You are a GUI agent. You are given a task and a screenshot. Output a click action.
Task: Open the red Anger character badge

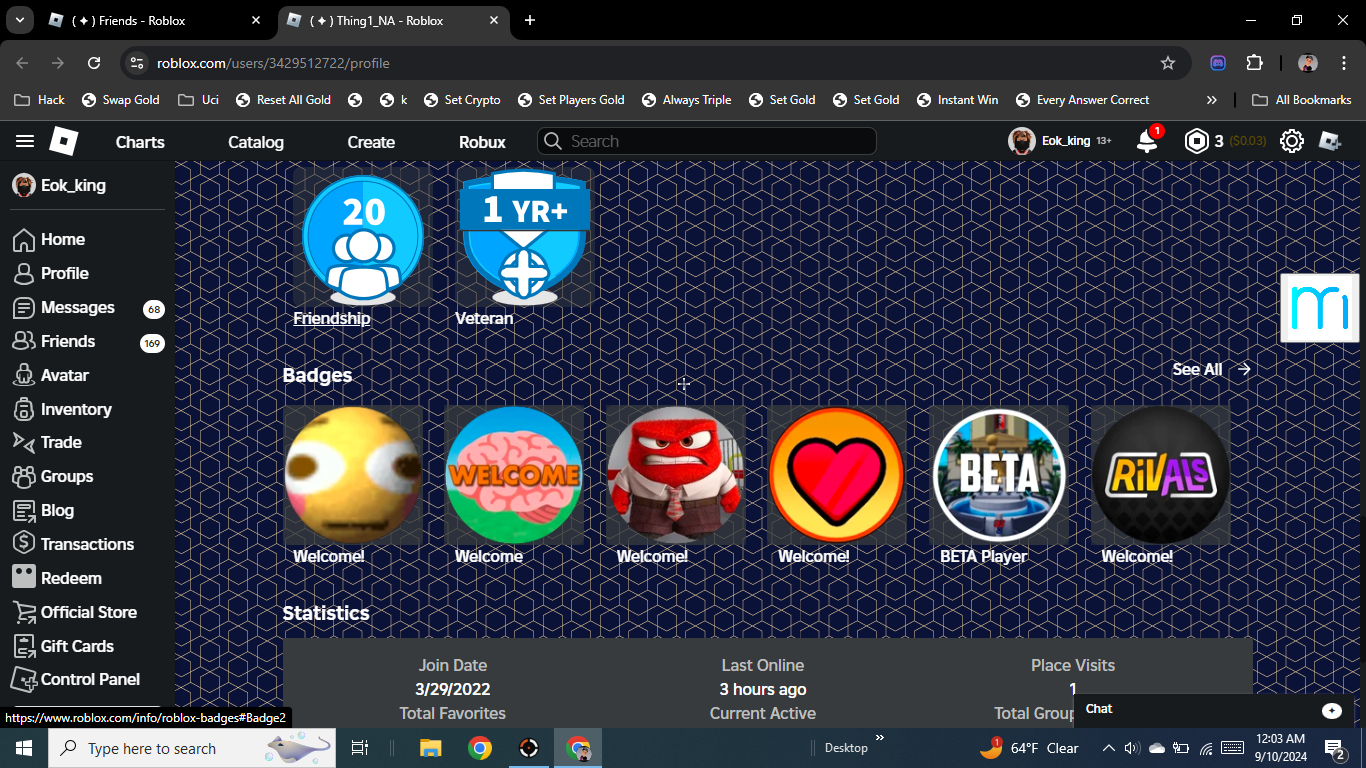(x=676, y=475)
